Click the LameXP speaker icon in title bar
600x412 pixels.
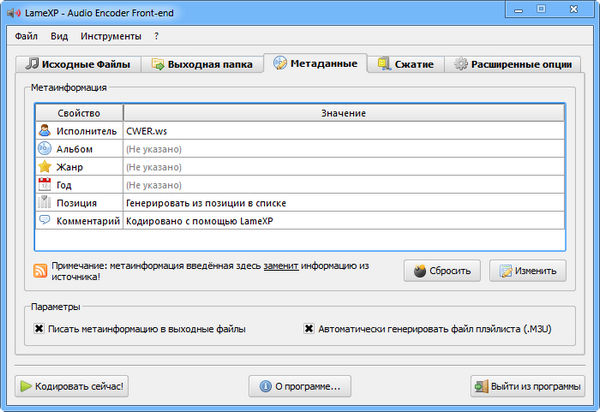[14, 13]
